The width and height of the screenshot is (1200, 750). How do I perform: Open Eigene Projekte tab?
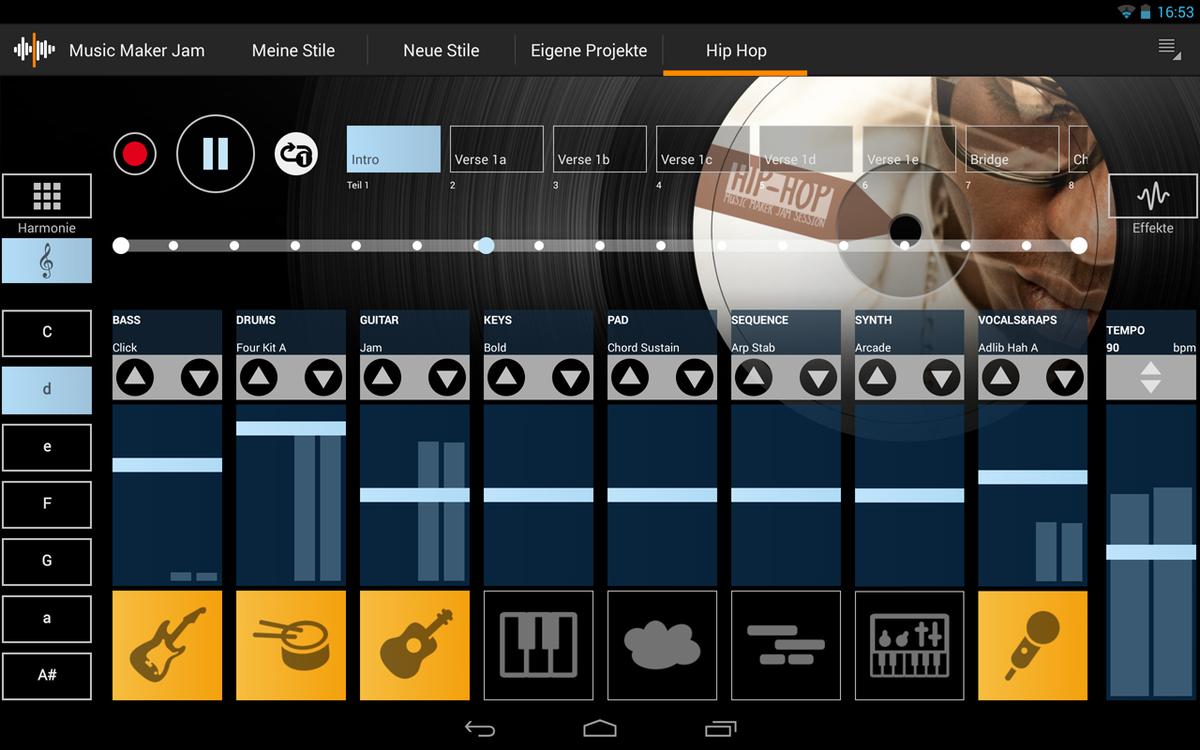[x=589, y=50]
